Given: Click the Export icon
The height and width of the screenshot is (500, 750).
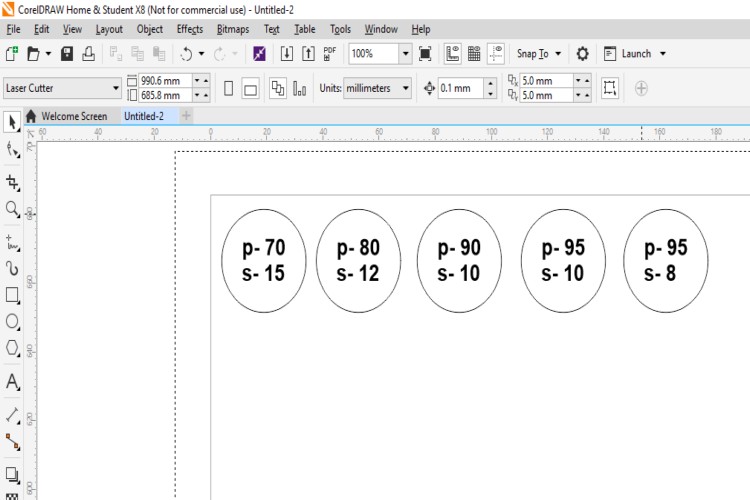Looking at the screenshot, I should click(309, 54).
